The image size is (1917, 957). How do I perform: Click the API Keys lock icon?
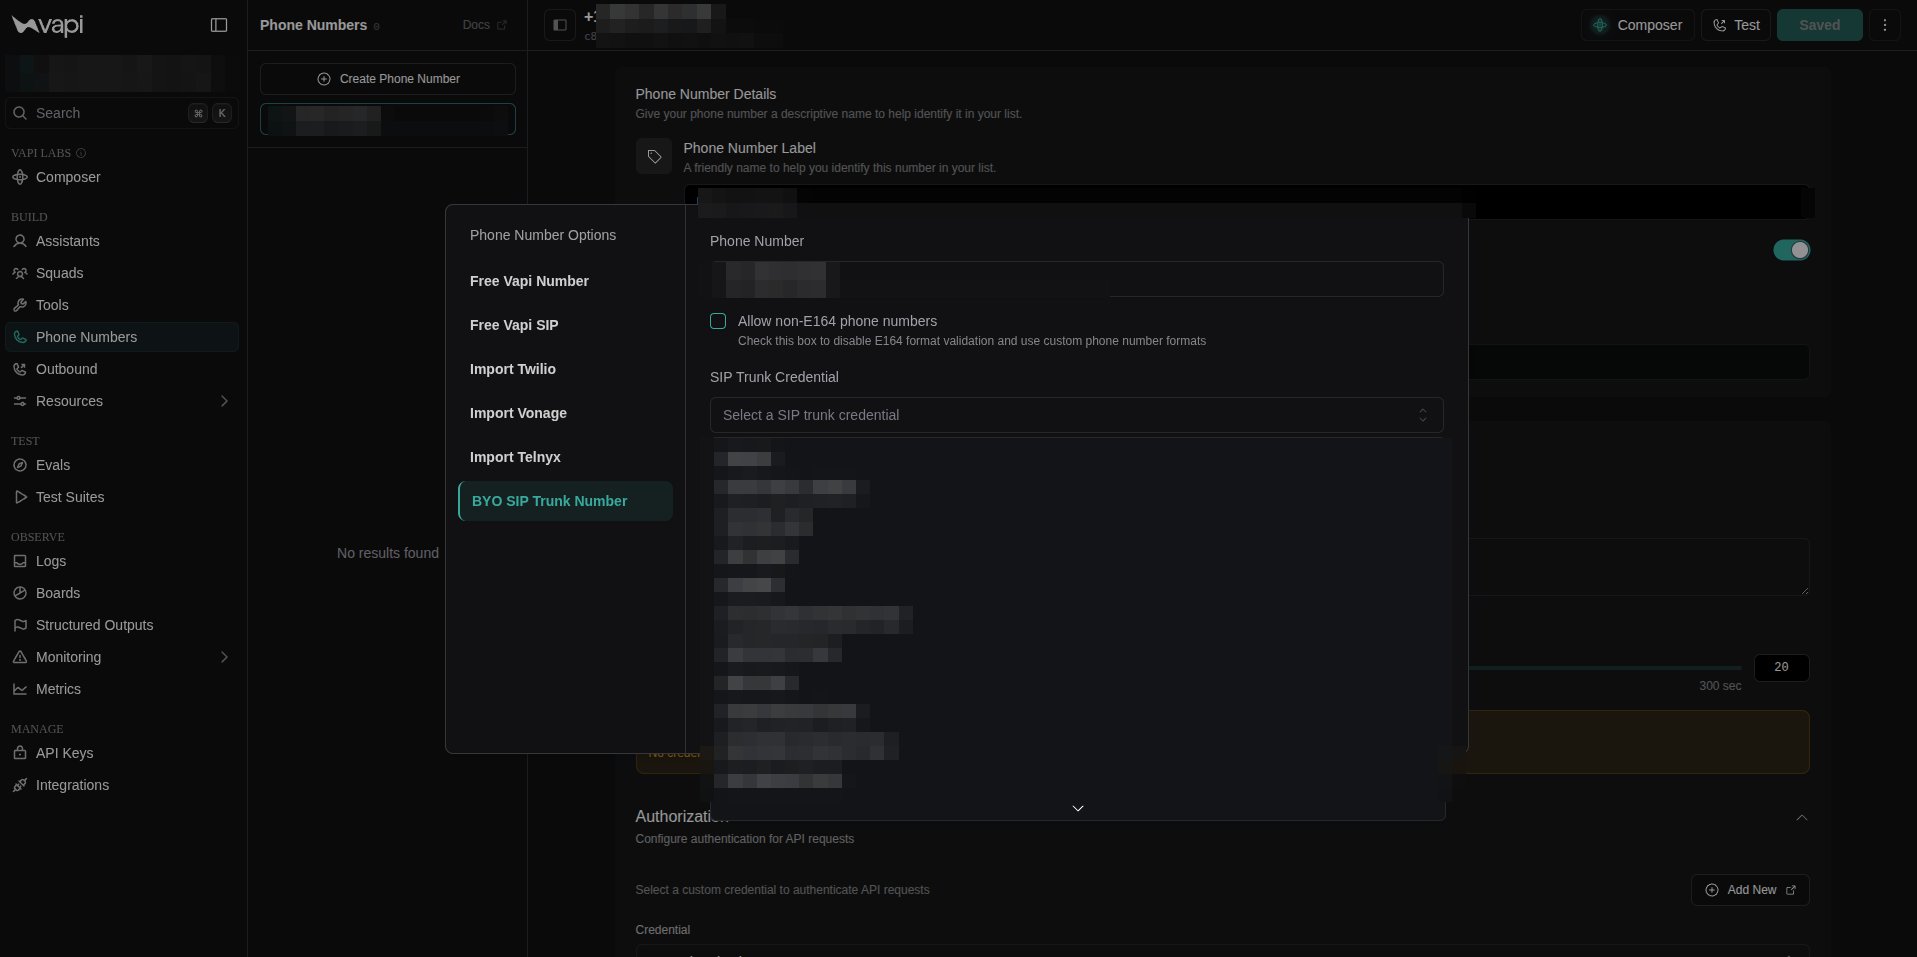coord(20,753)
